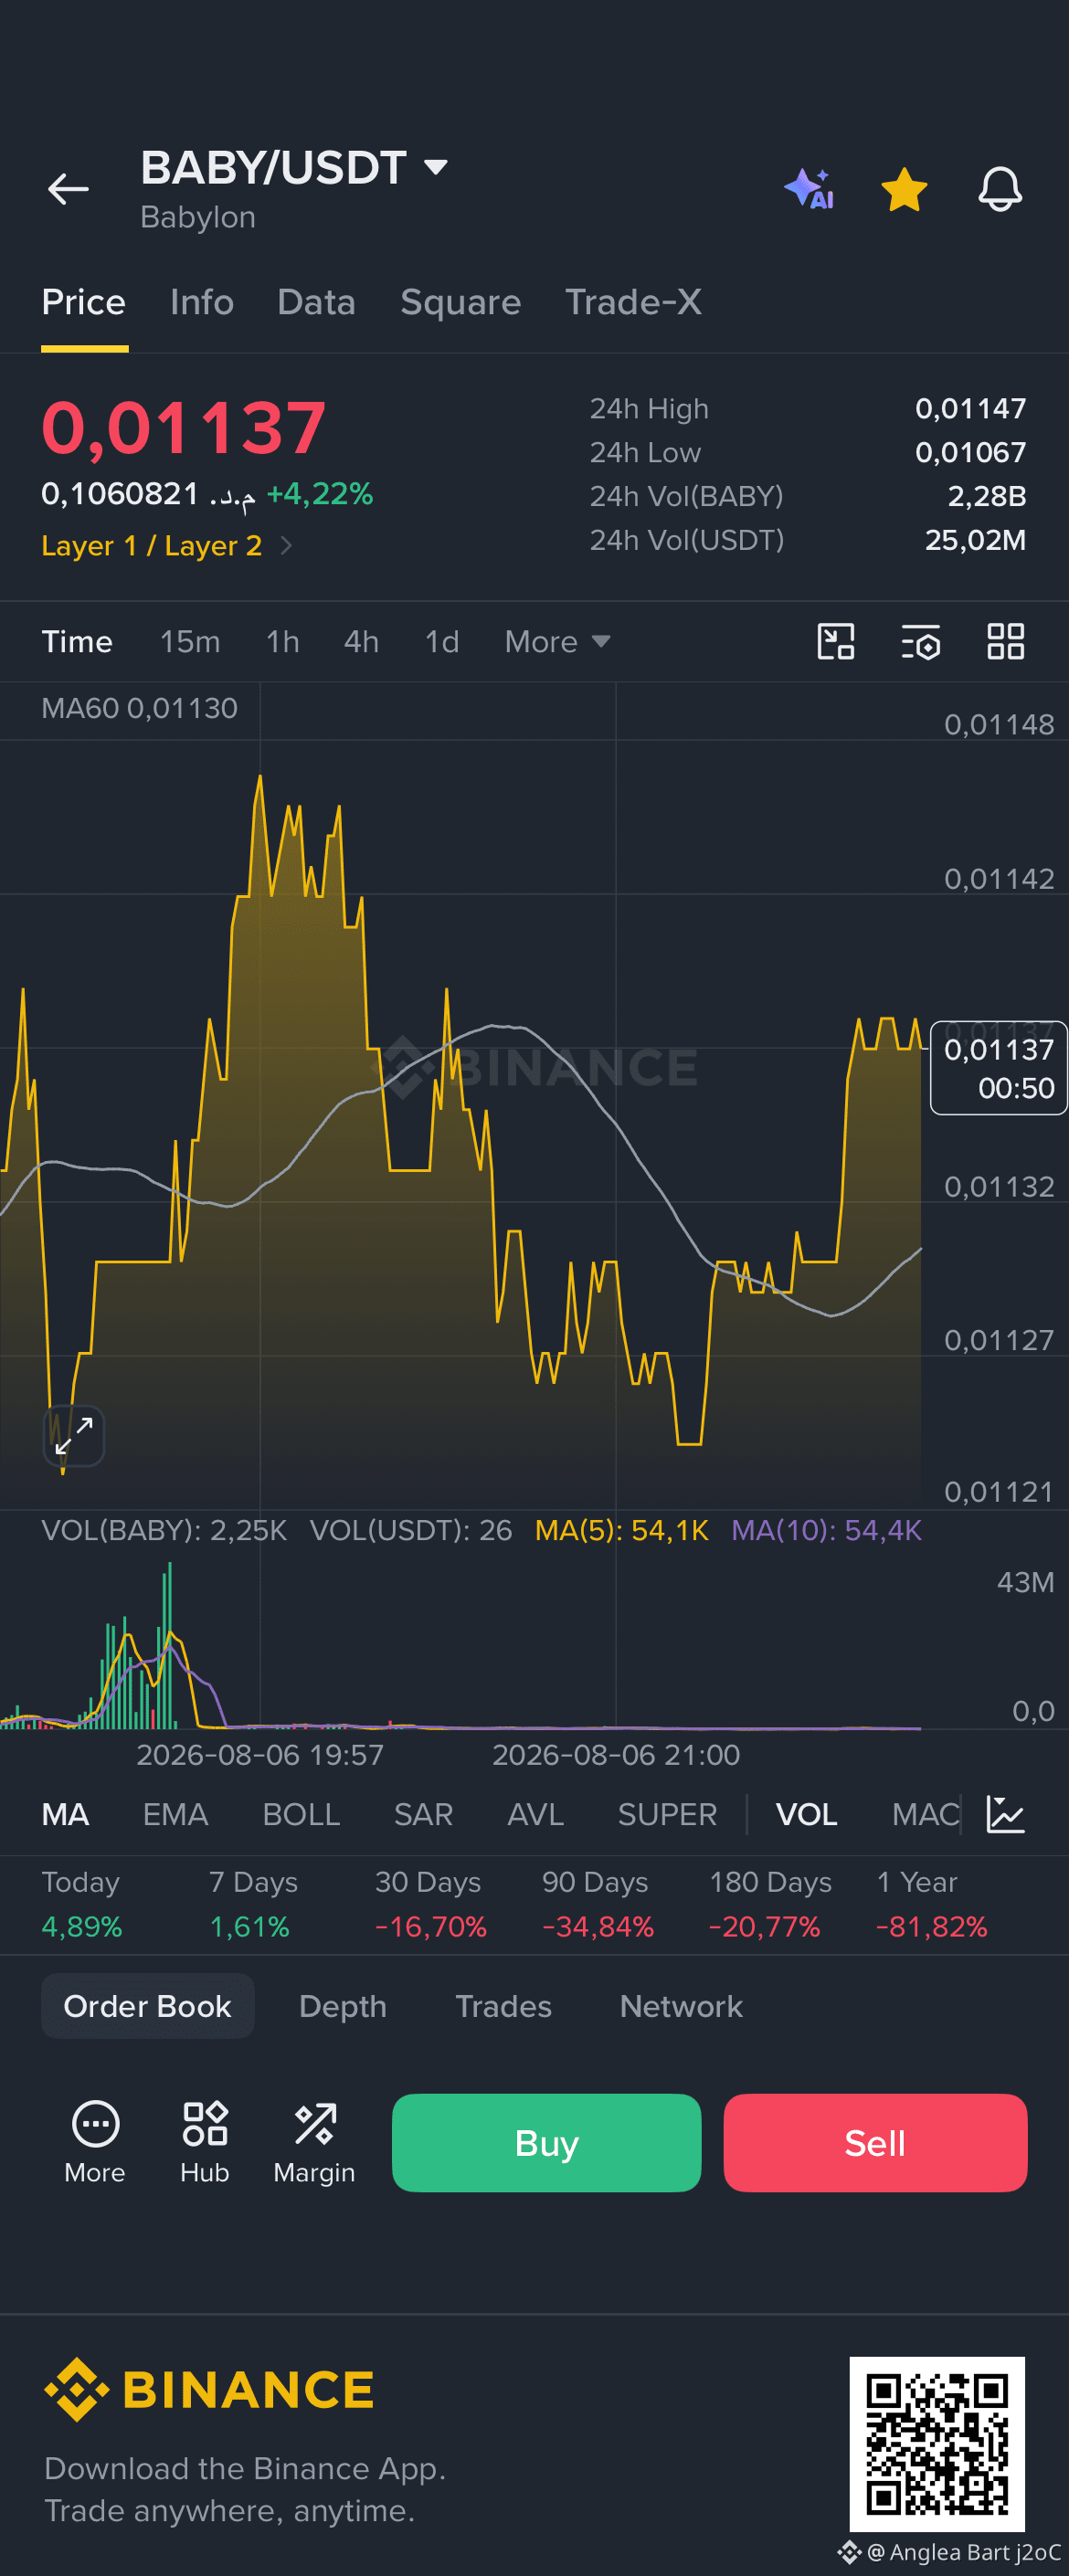This screenshot has width=1069, height=2576.
Task: Tap the red Sell button
Action: 875,2143
